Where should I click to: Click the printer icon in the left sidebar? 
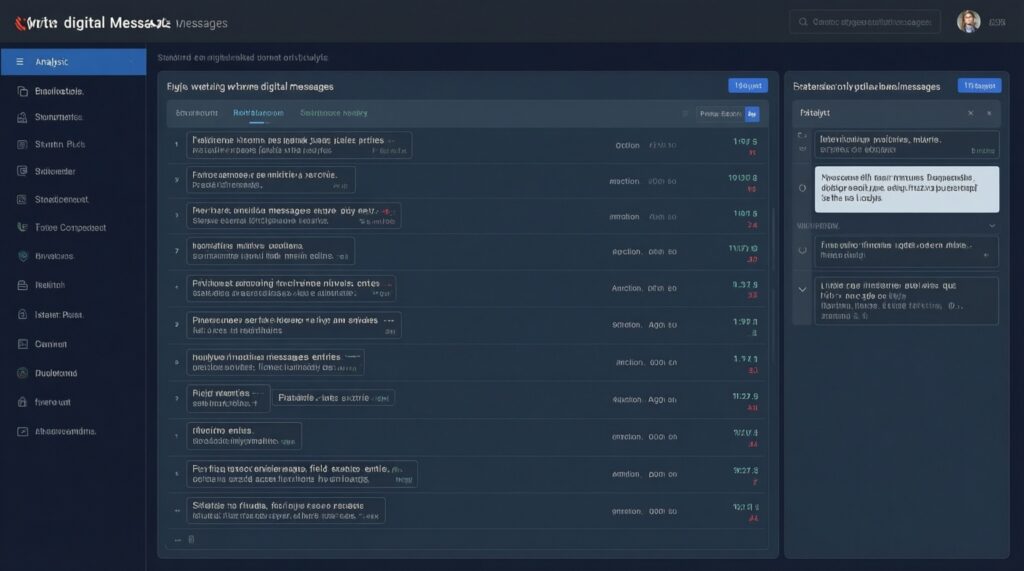pos(22,285)
